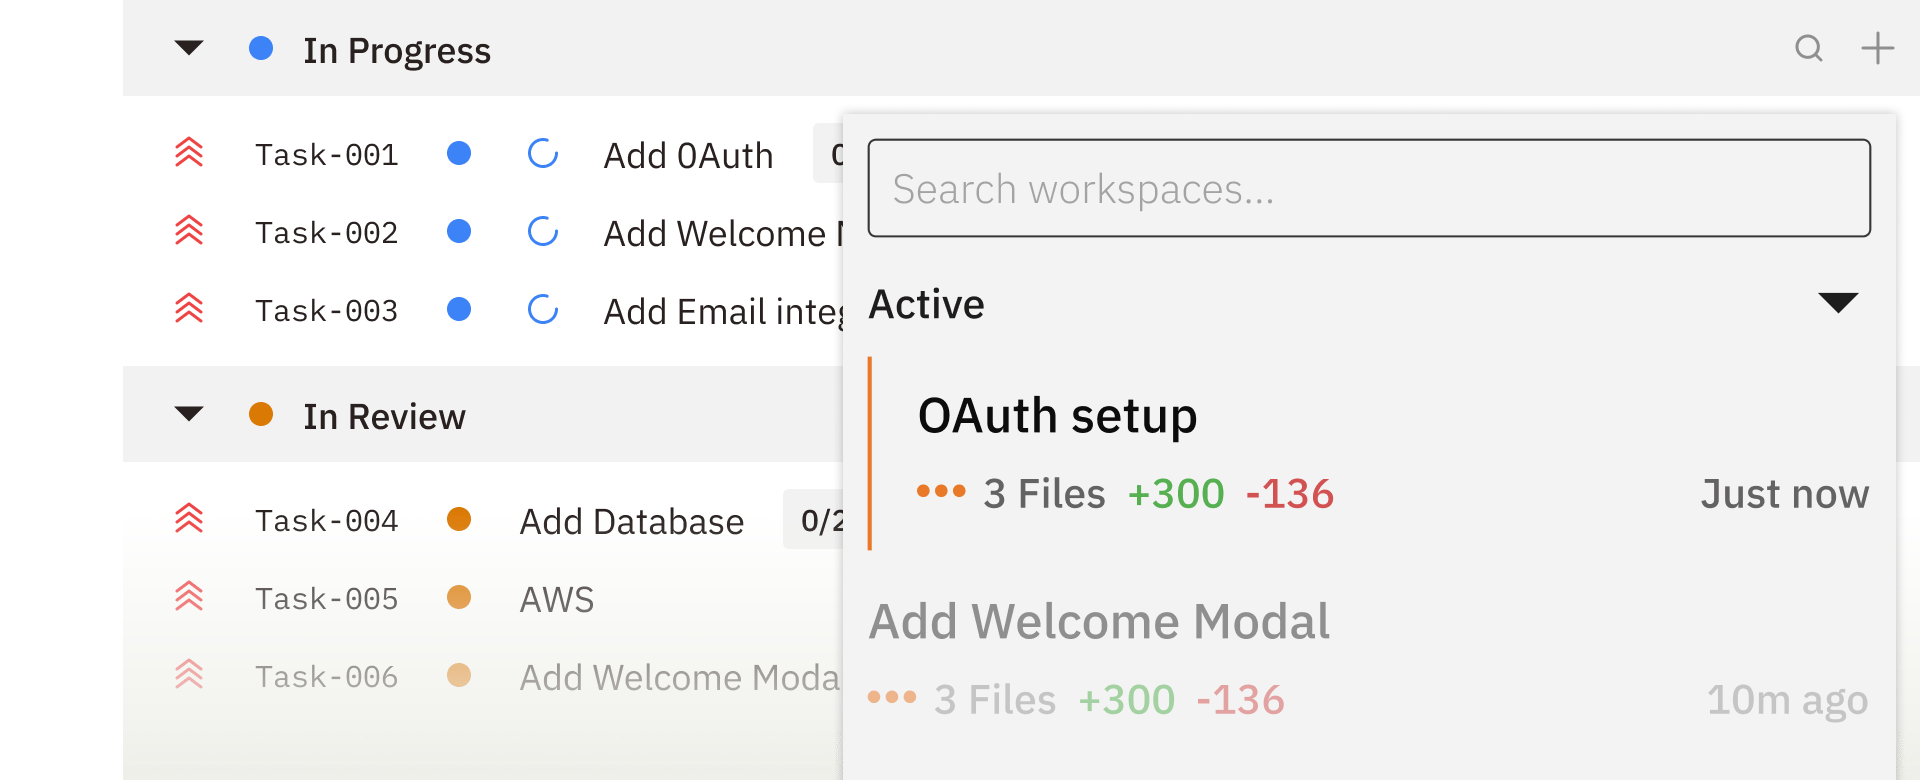Click Just now timestamp on OAuth setup
Image resolution: width=1920 pixels, height=780 pixels.
[x=1785, y=494]
